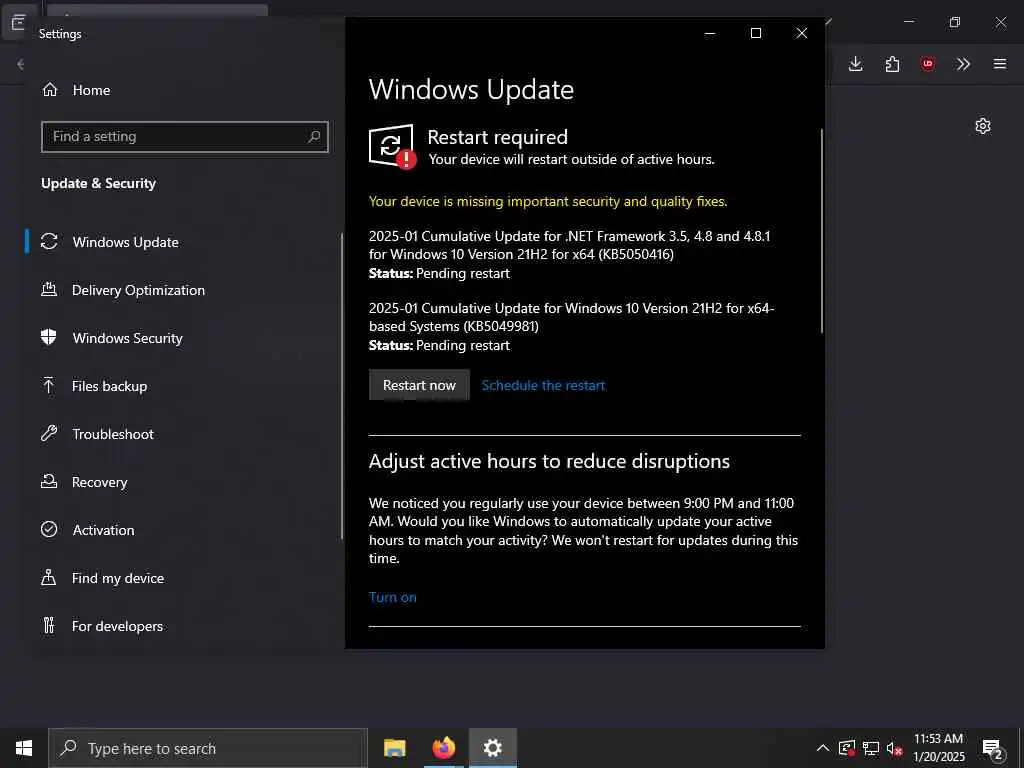Click the Home house icon
This screenshot has height=768, width=1024.
(x=50, y=89)
